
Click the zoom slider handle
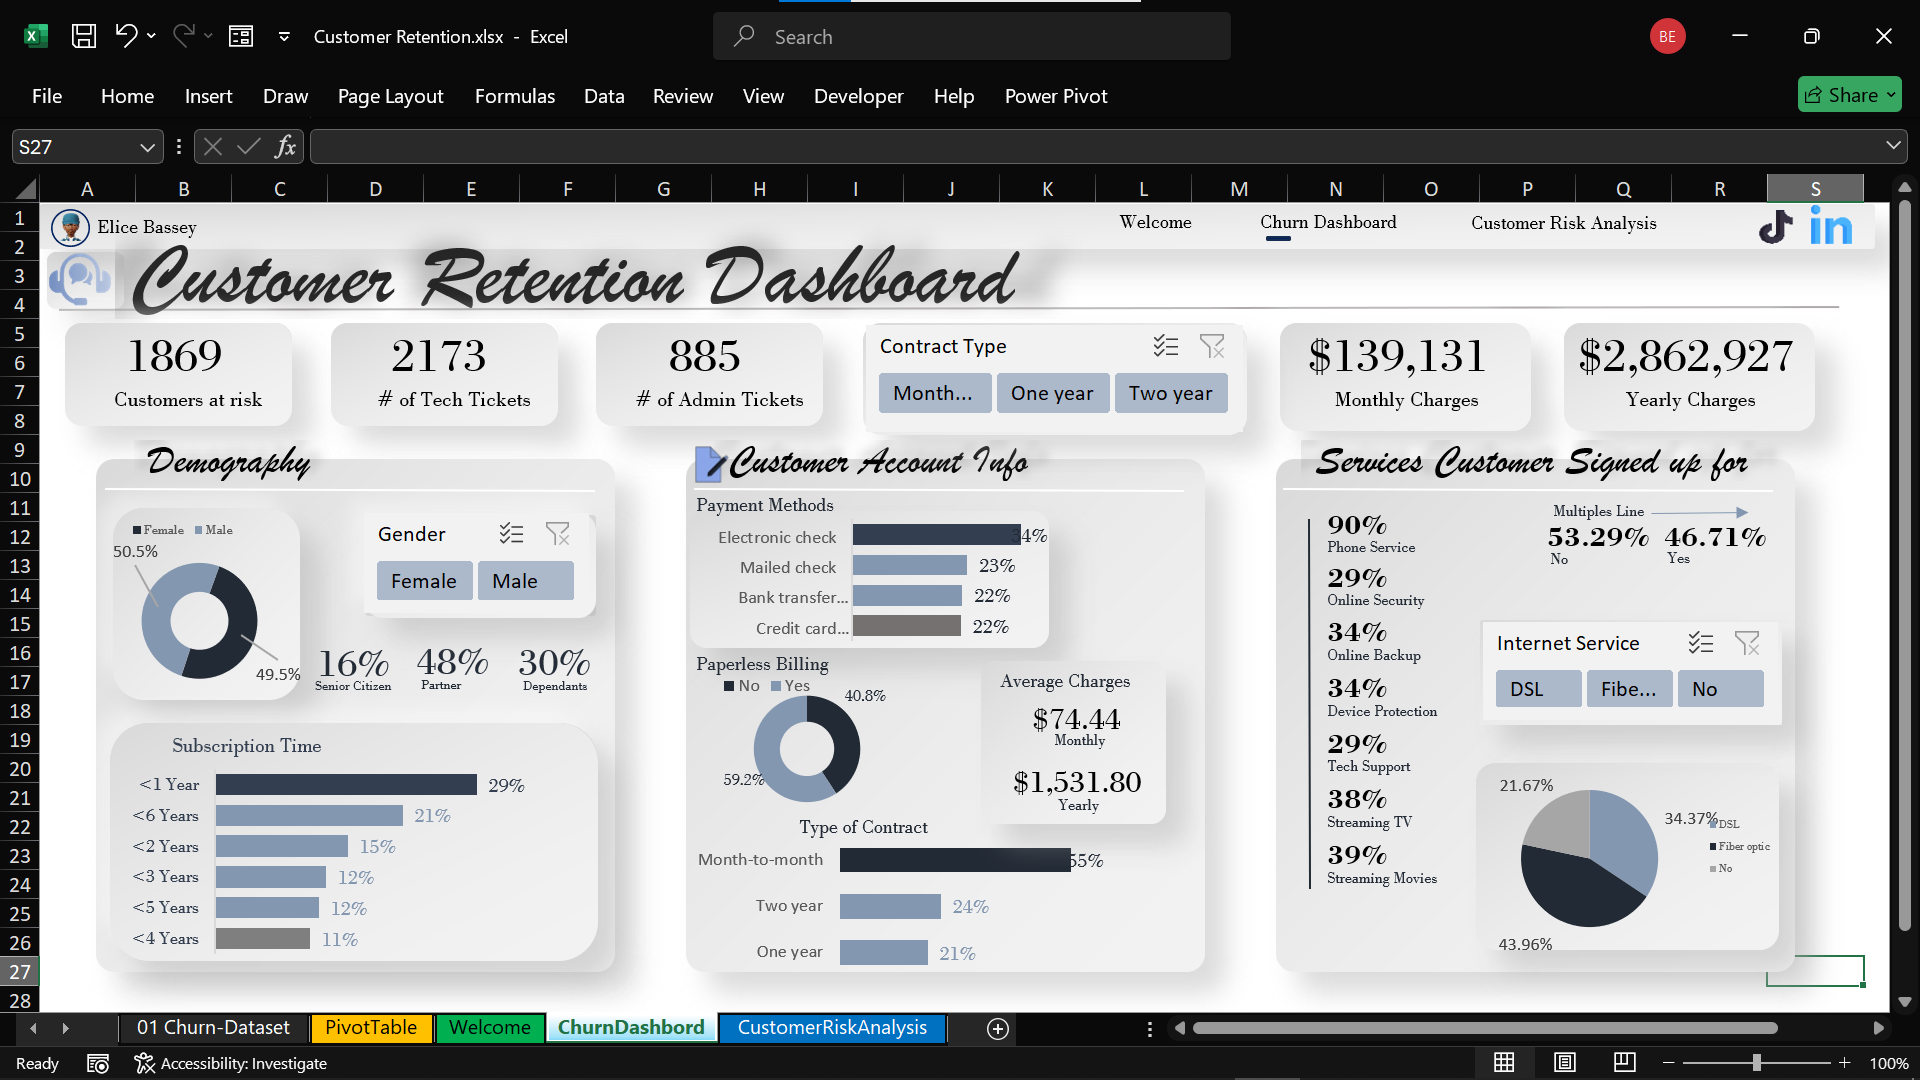click(x=1757, y=1063)
